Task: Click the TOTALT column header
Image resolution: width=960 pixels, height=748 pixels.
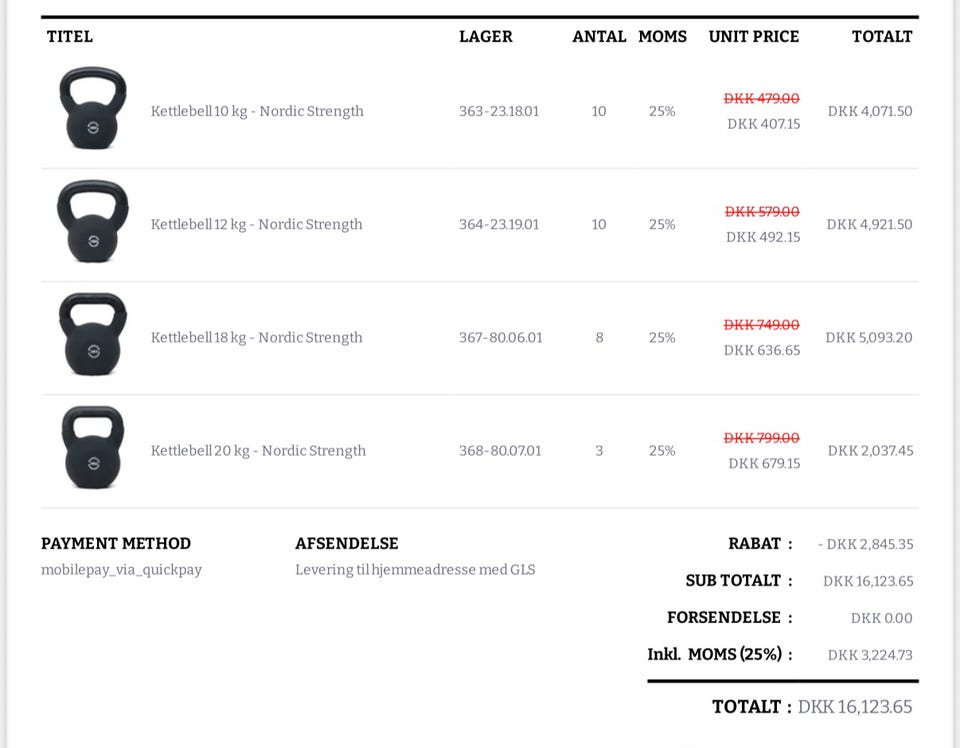Action: 882,37
